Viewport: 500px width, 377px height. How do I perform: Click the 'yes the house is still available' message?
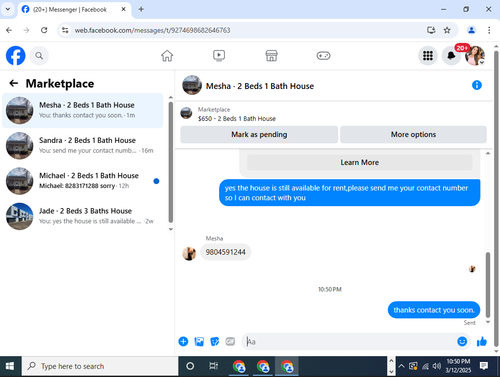point(350,193)
